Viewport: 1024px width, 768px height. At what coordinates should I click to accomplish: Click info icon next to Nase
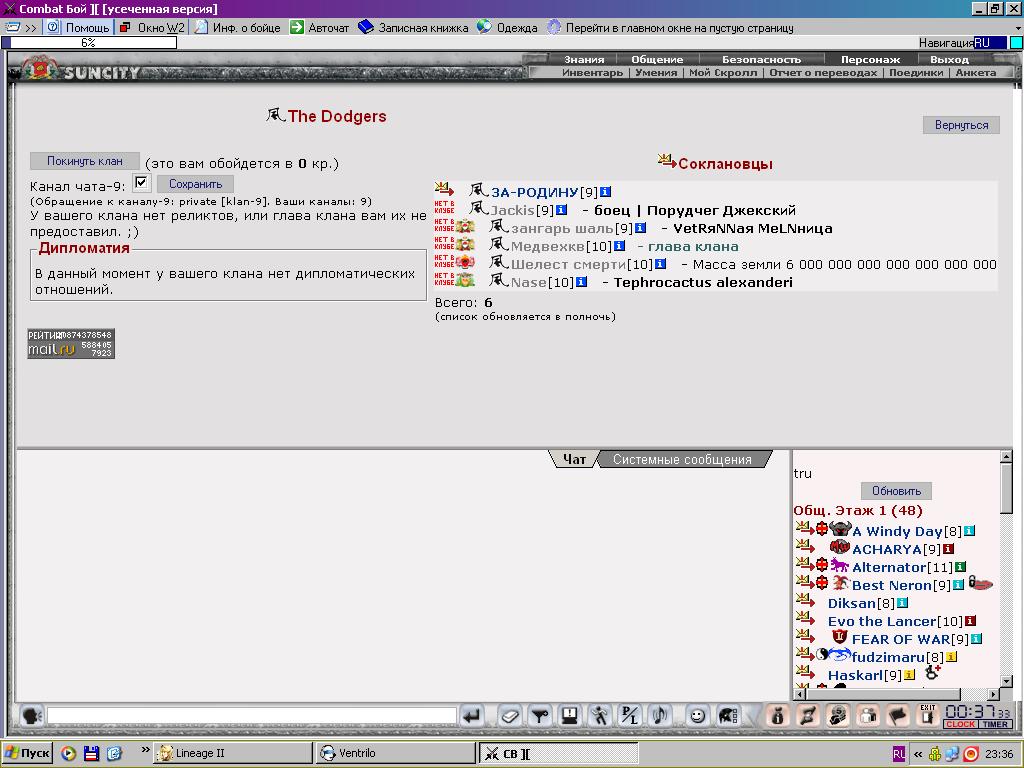(x=581, y=281)
